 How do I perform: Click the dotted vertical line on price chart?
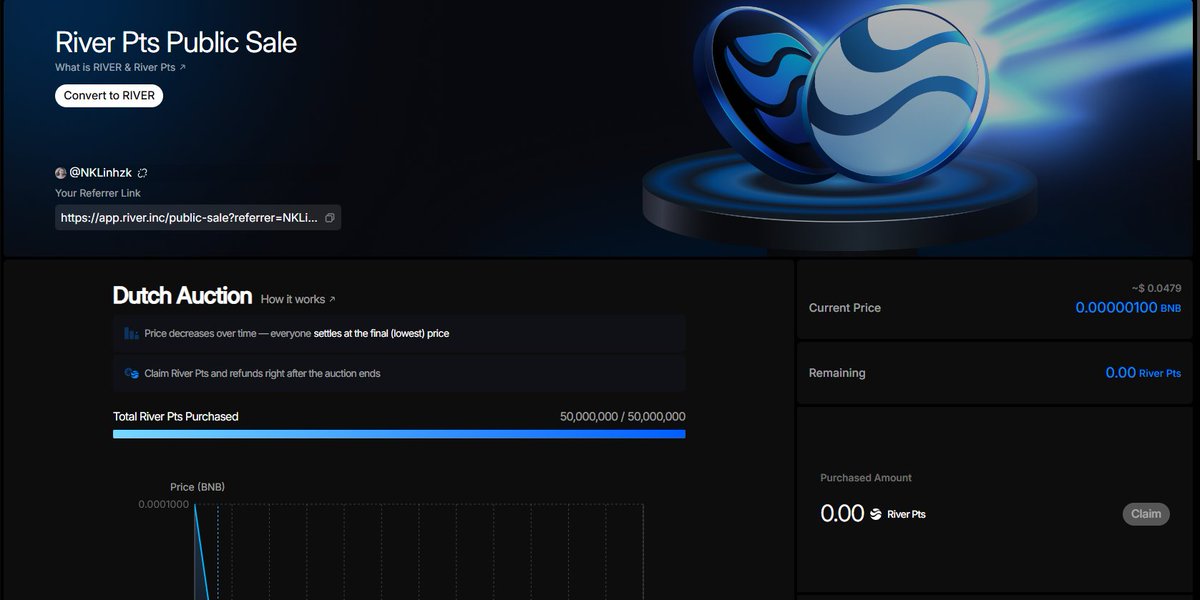coord(218,552)
